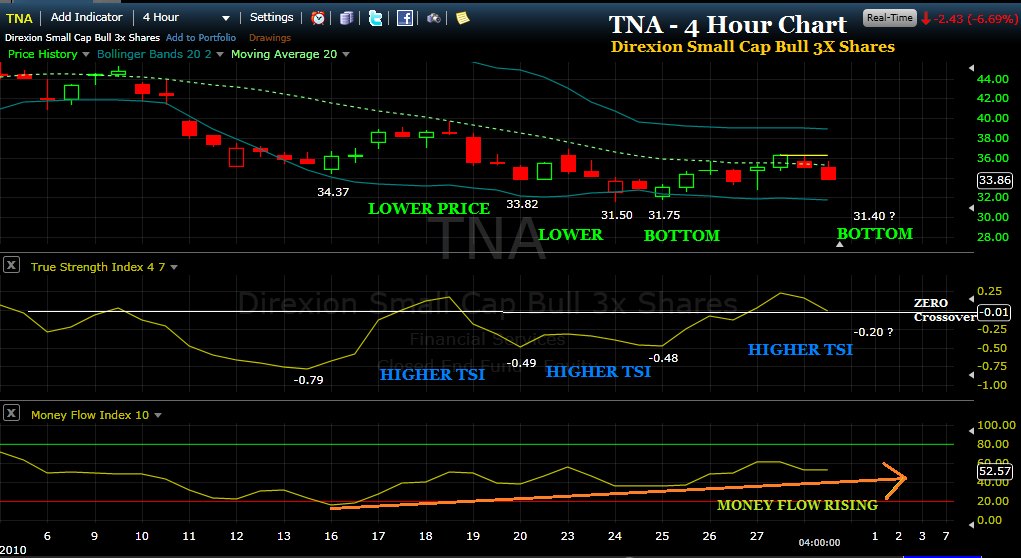Click Add to Portfolio link
This screenshot has width=1021, height=558.
tap(201, 38)
